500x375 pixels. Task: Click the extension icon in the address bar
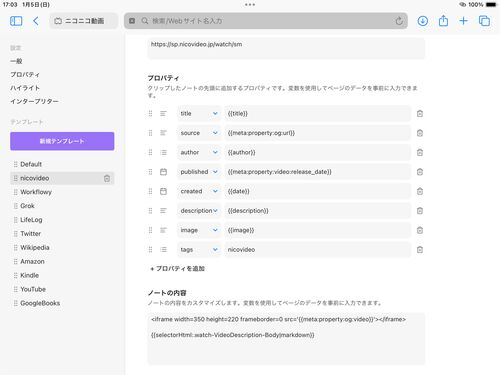coord(132,21)
